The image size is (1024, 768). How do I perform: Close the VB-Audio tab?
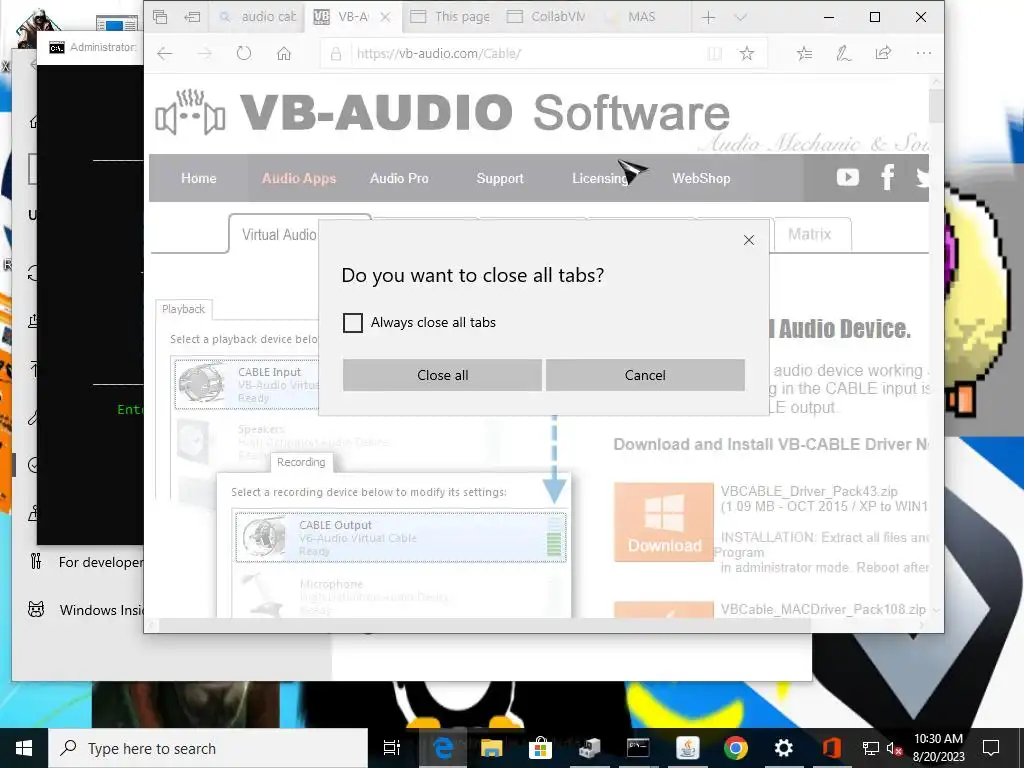point(385,18)
